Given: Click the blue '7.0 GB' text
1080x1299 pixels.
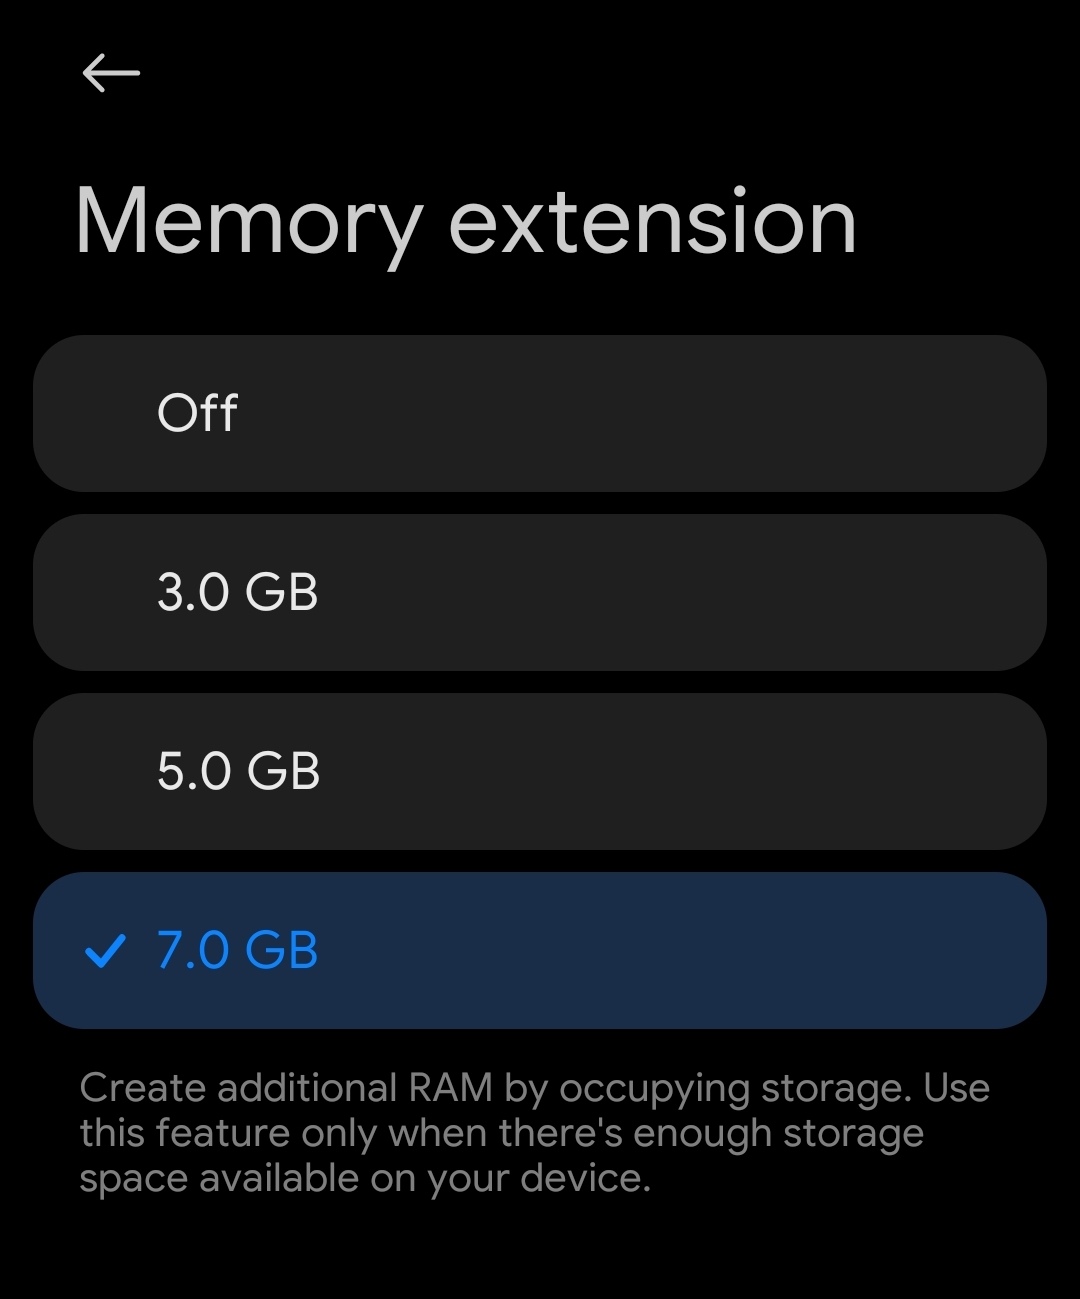Looking at the screenshot, I should 238,950.
